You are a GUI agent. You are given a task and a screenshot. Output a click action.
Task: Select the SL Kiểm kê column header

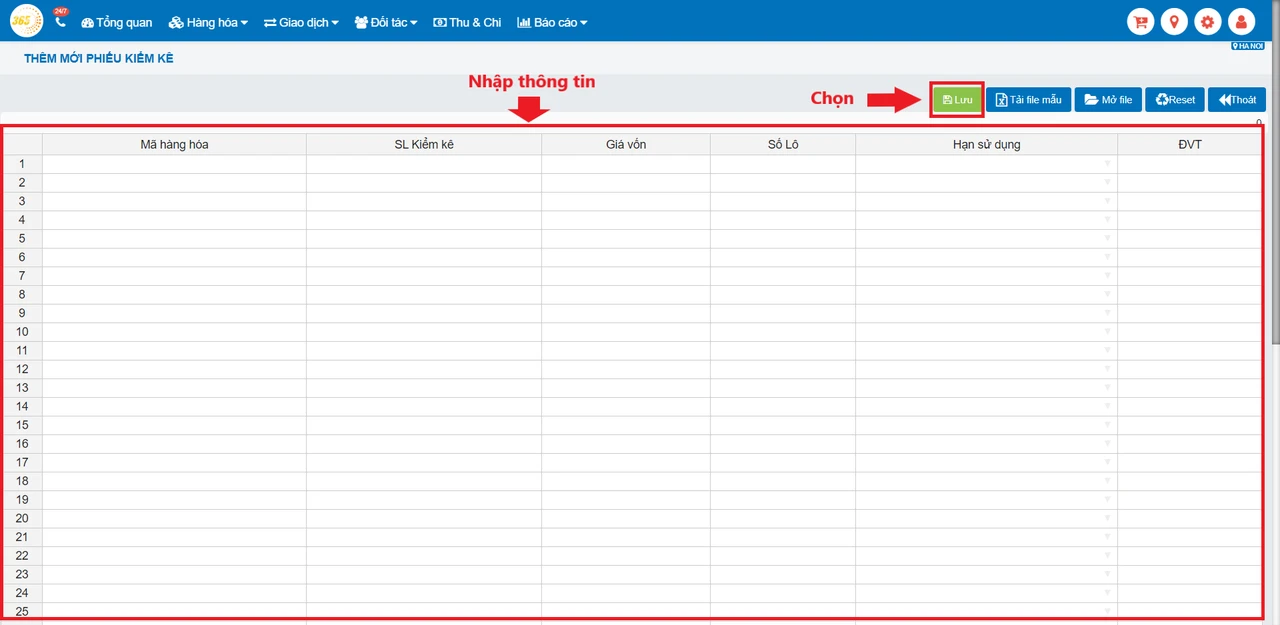point(424,144)
